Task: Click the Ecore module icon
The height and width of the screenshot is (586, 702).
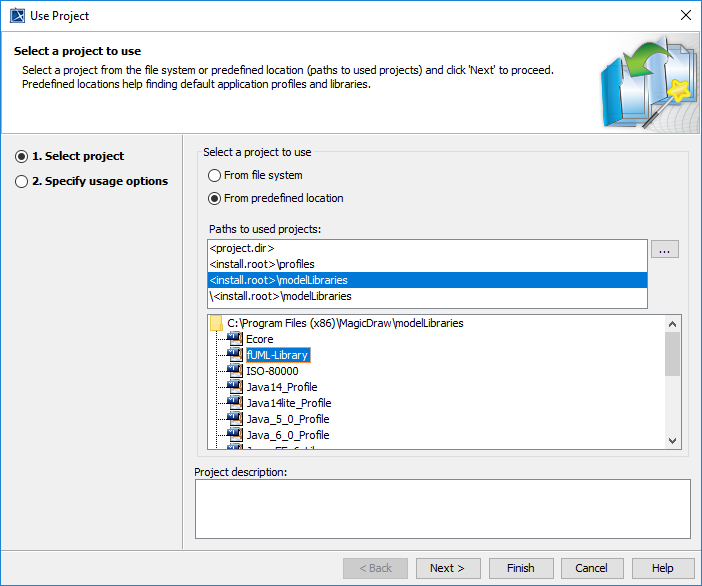Action: pos(235,339)
